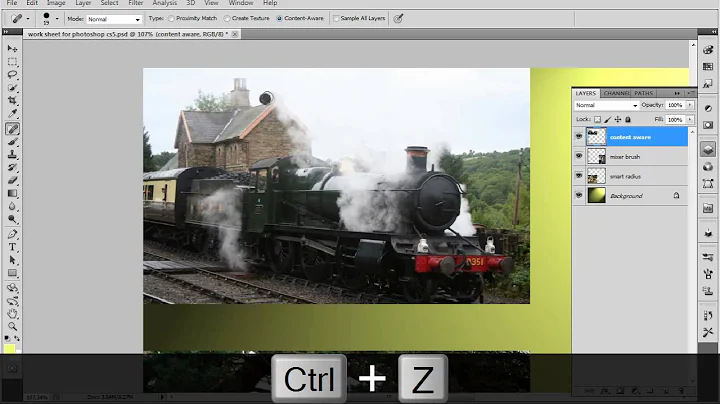
Task: Open the Fill slider arrow
Action: (x=690, y=119)
